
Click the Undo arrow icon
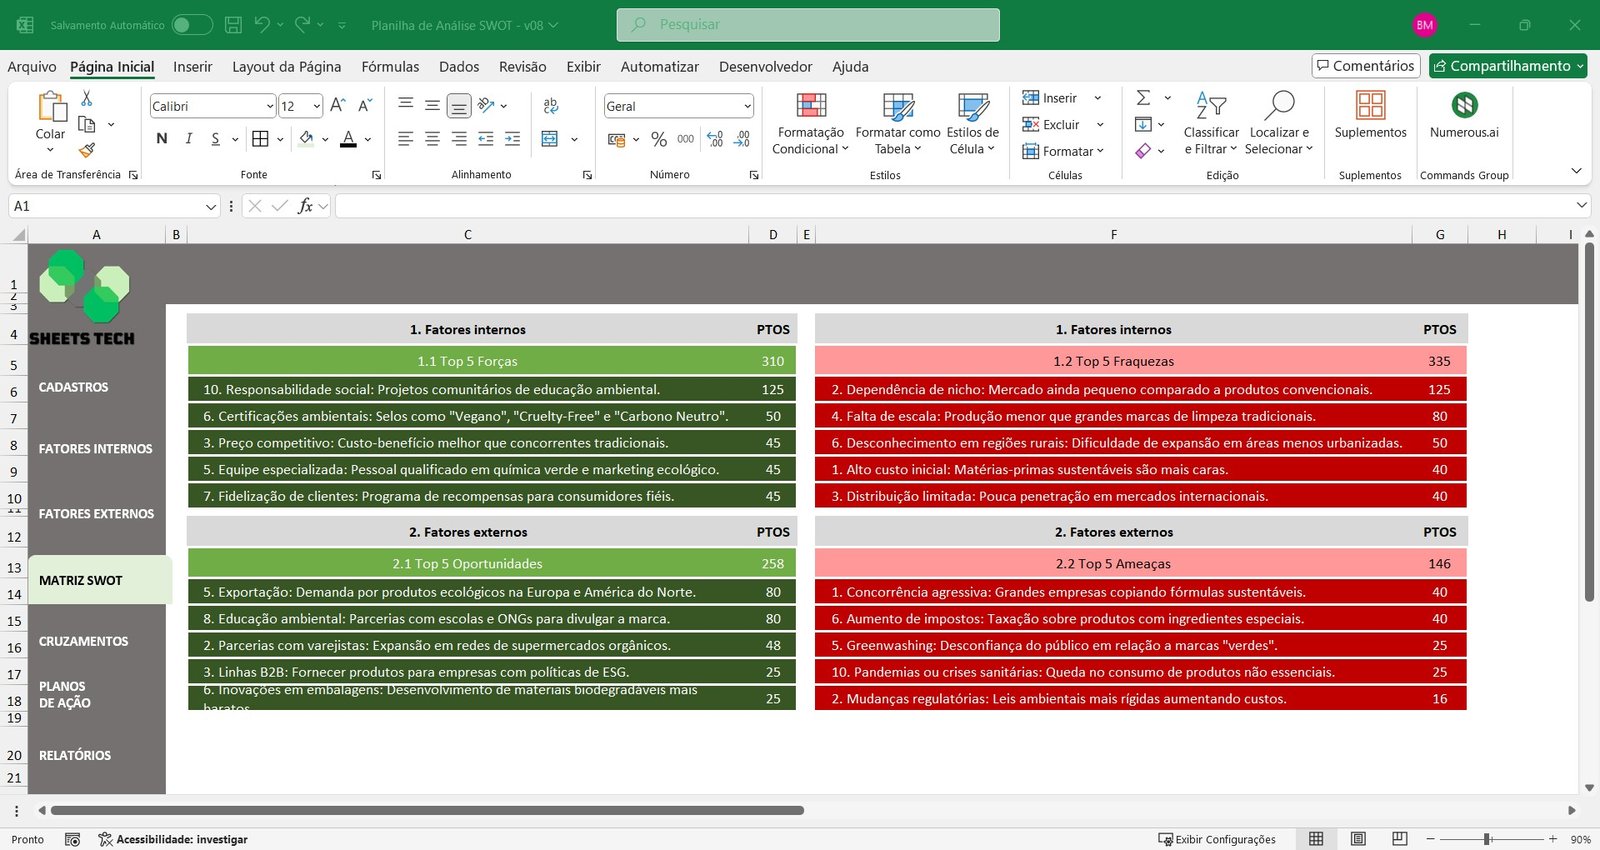pyautogui.click(x=262, y=25)
